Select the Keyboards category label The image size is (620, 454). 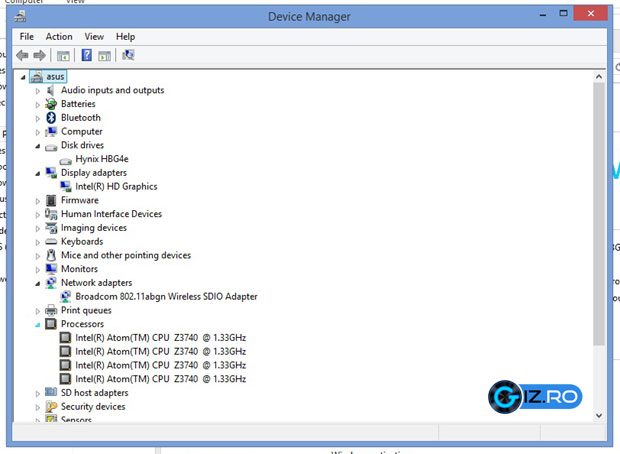(x=82, y=242)
